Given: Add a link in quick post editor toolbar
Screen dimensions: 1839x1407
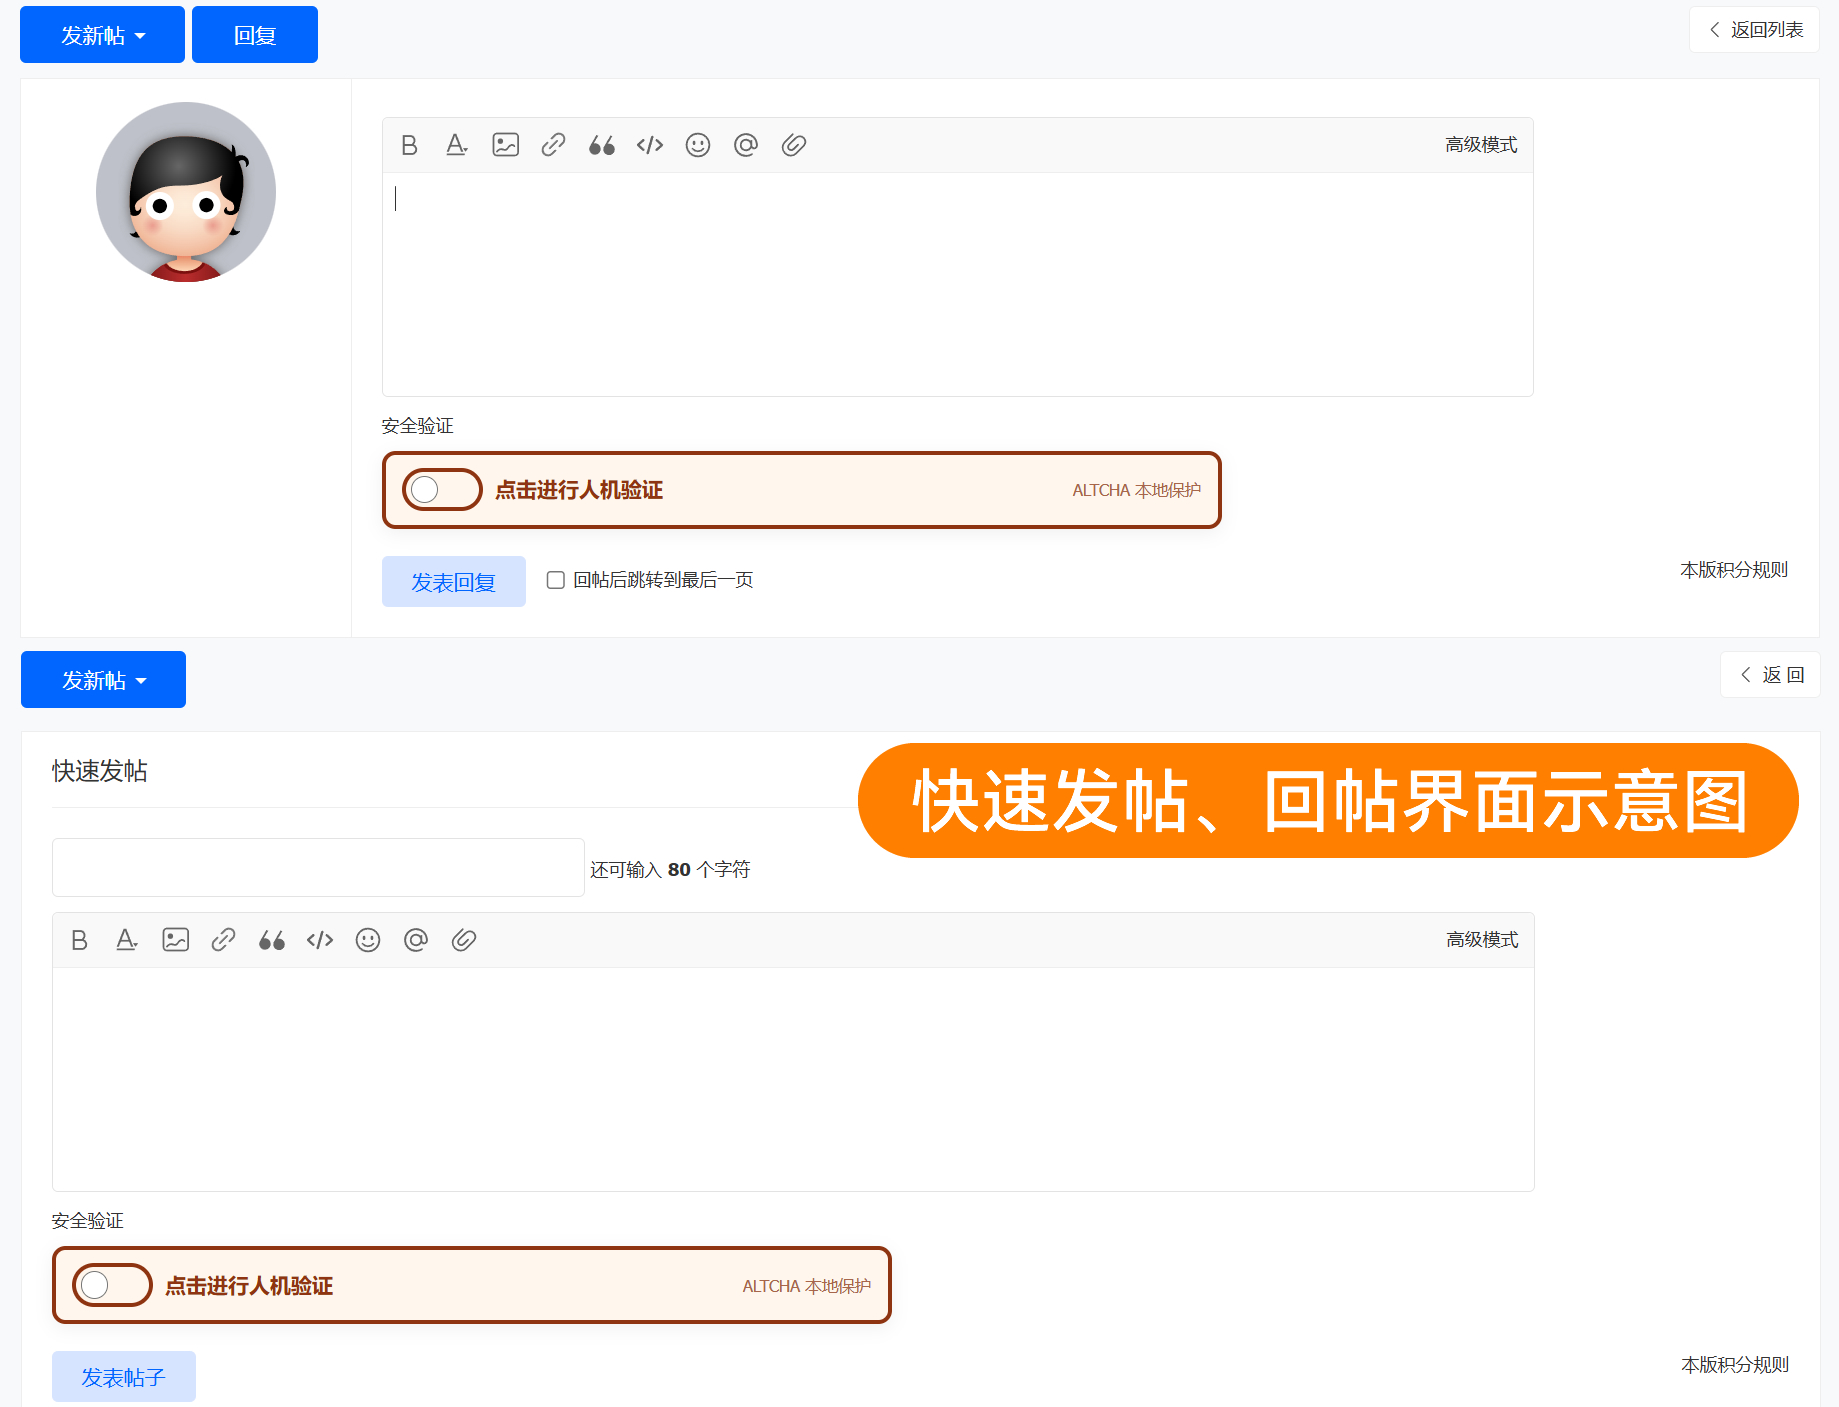Looking at the screenshot, I should pyautogui.click(x=224, y=940).
